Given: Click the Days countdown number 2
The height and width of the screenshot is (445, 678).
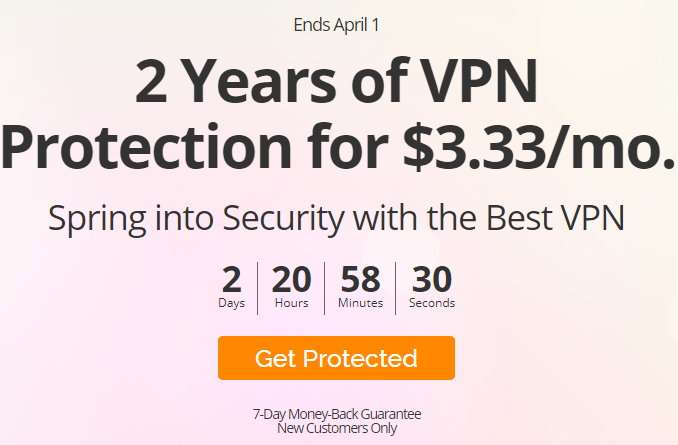Looking at the screenshot, I should coord(232,279).
